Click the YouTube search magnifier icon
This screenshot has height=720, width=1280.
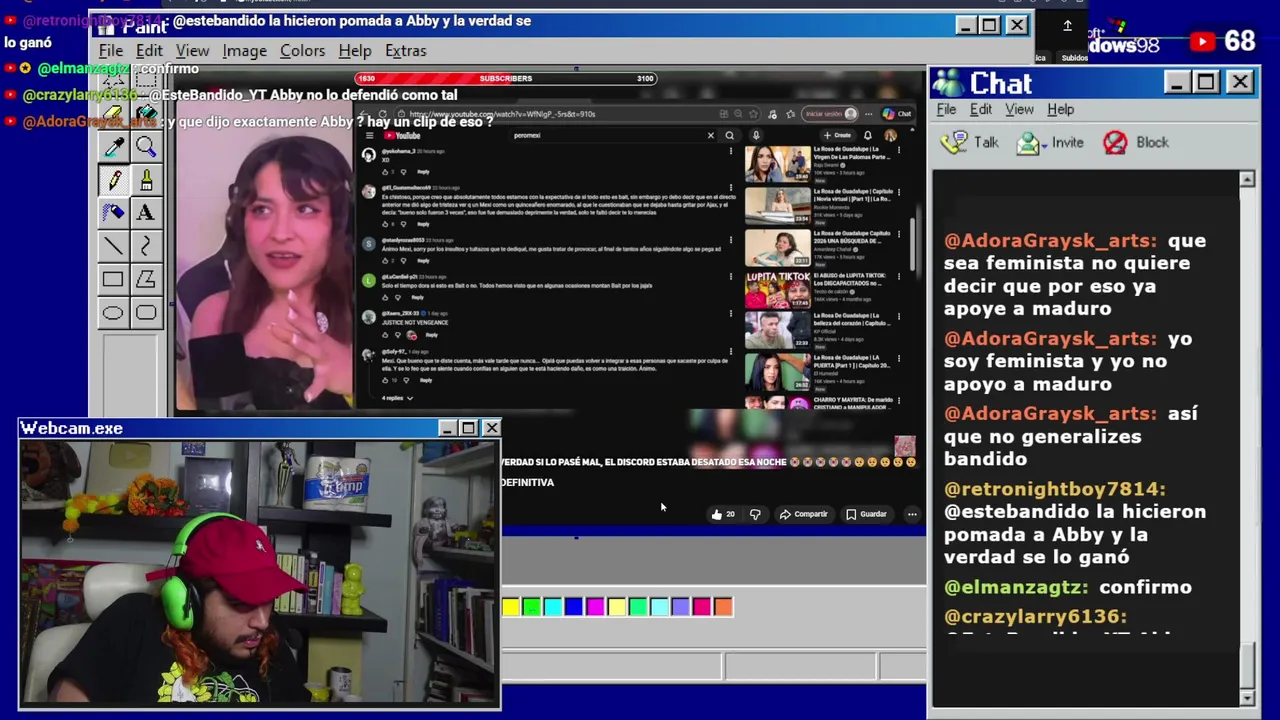729,135
